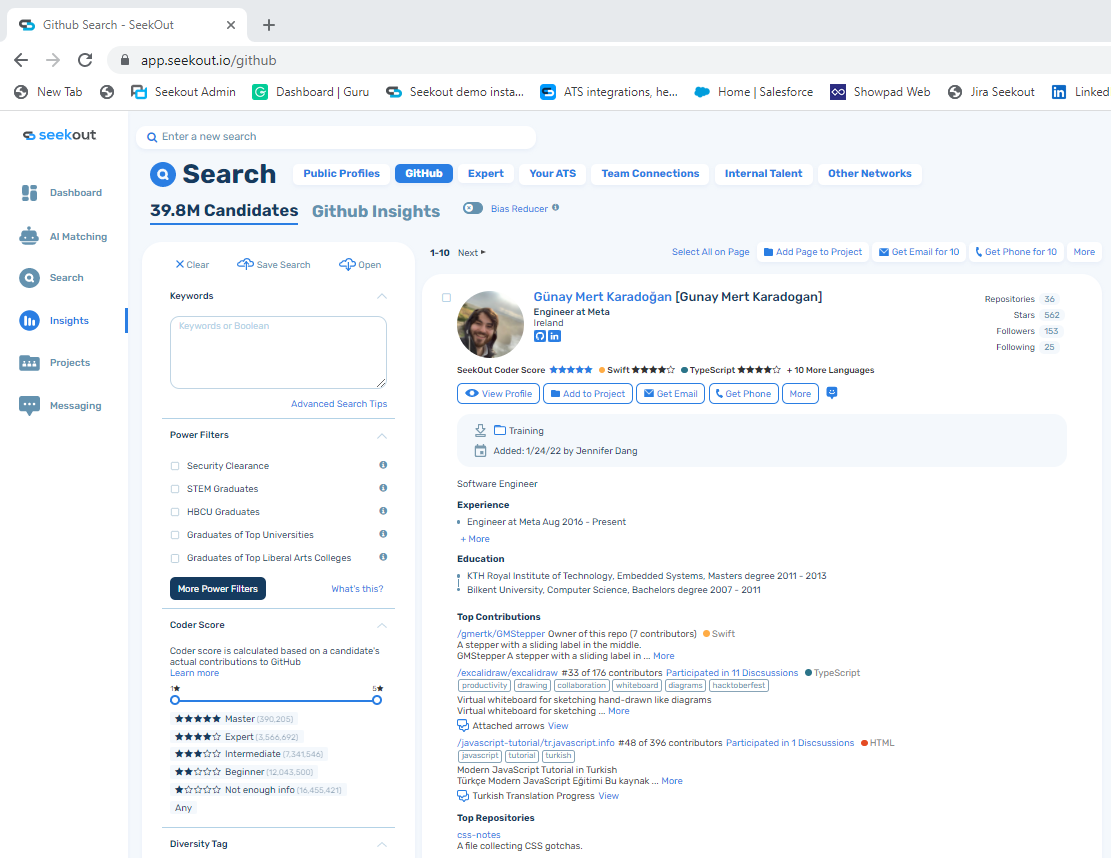Click the Security Clearance info icon
Viewport: 1111px width, 858px height.
point(383,466)
